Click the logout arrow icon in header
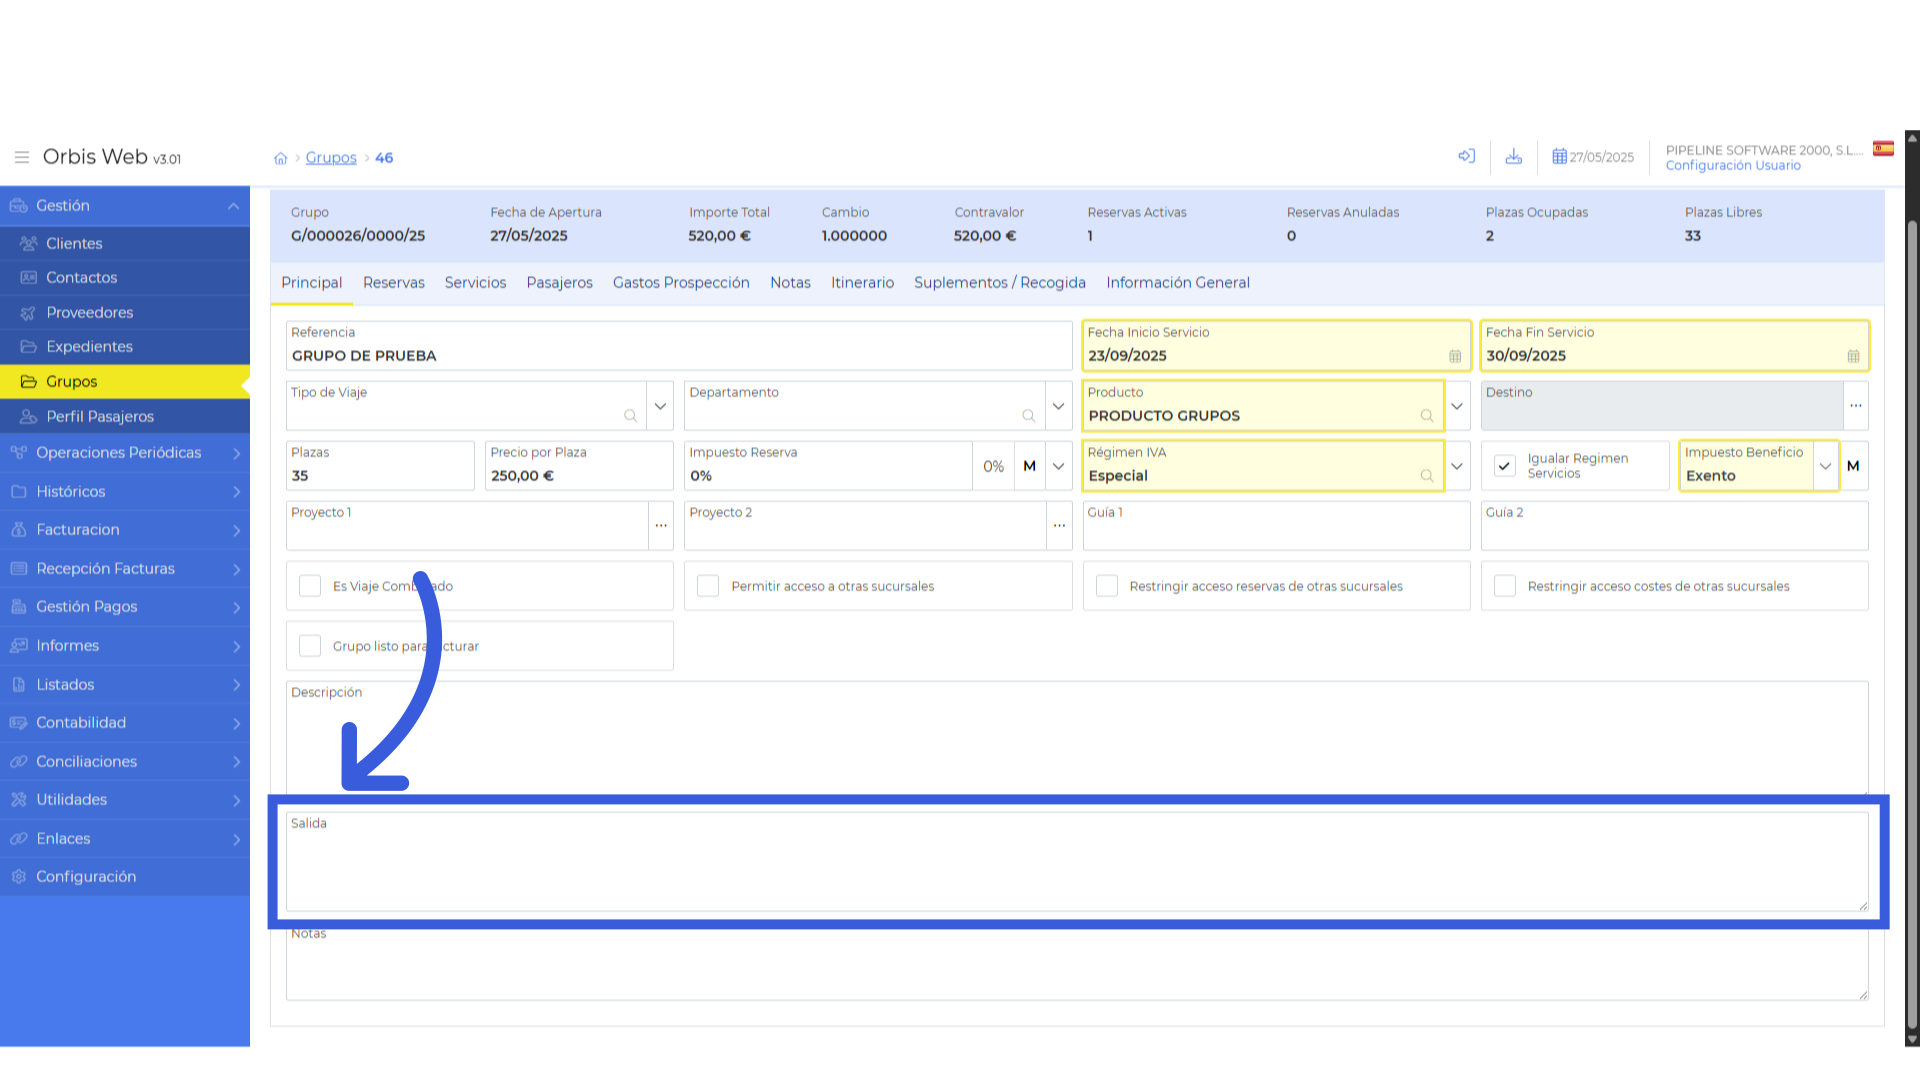Viewport: 1920px width, 1080px height. (1467, 156)
